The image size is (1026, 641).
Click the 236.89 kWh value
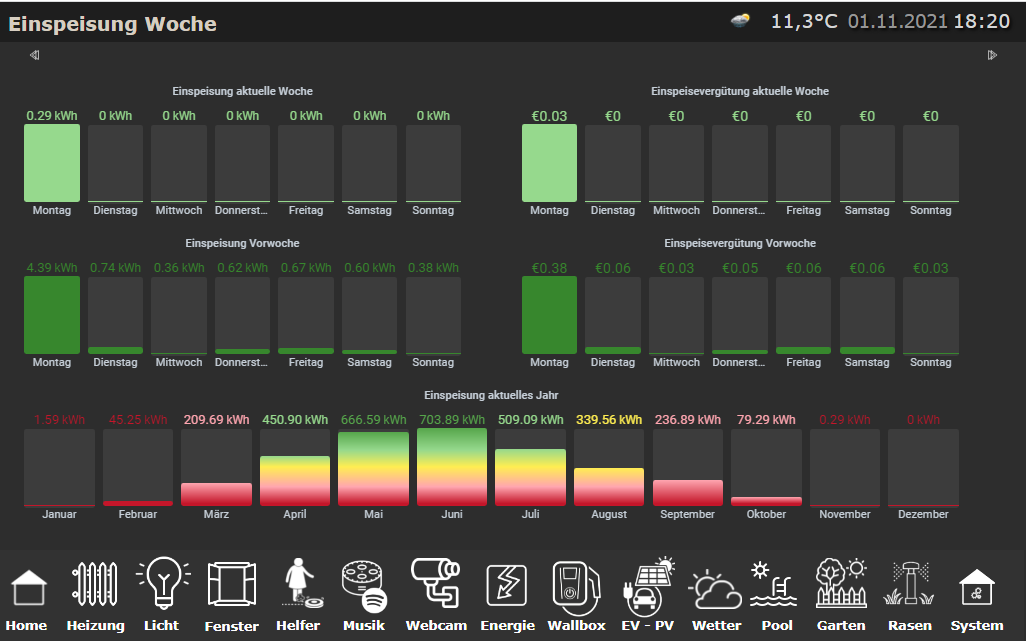point(688,420)
